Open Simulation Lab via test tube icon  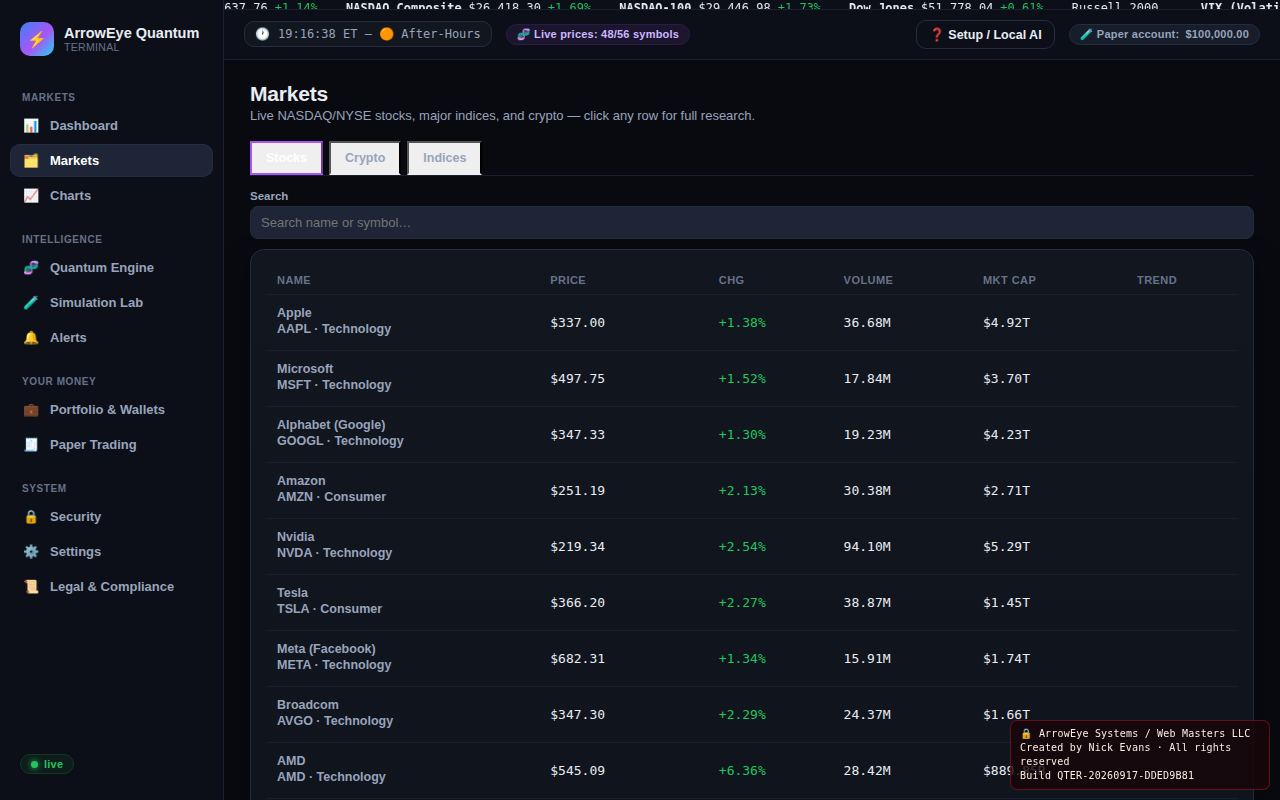click(x=31, y=303)
